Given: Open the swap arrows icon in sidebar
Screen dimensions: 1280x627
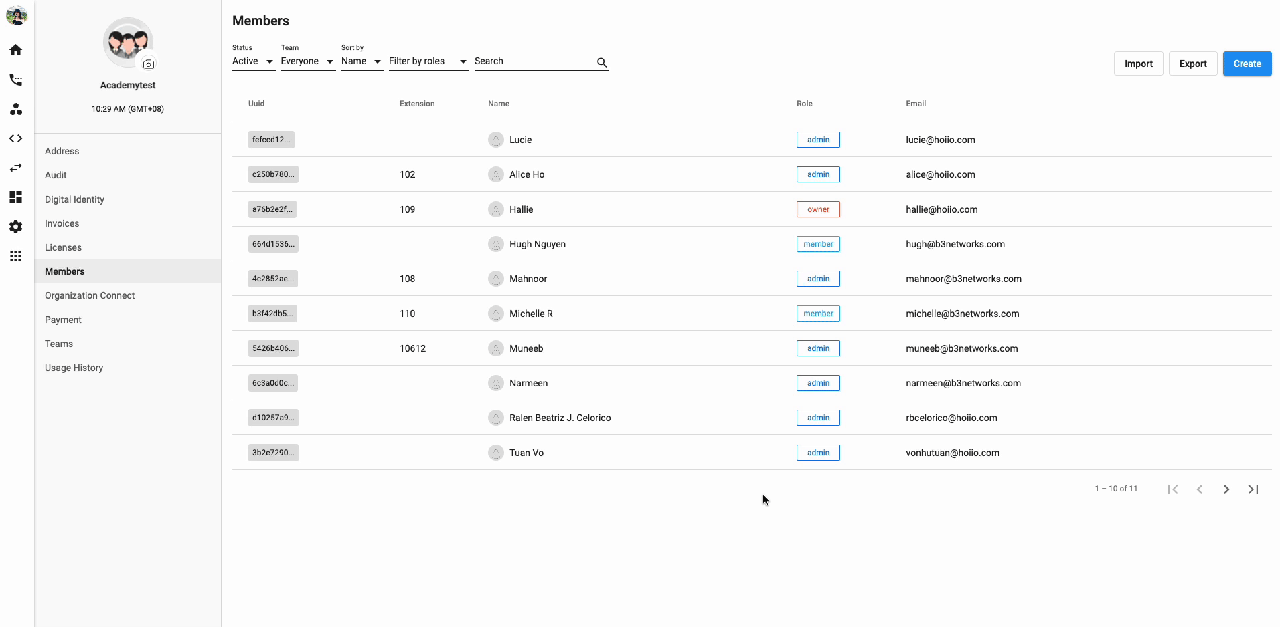Looking at the screenshot, I should 15,168.
